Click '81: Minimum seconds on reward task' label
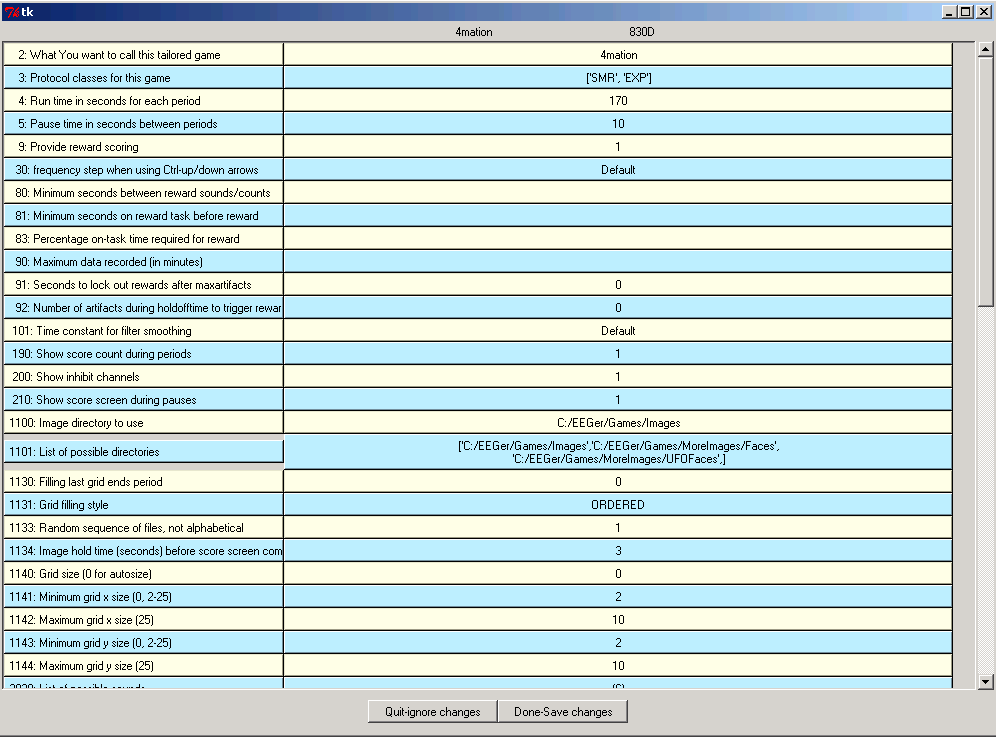This screenshot has height=737, width=996. pos(144,215)
